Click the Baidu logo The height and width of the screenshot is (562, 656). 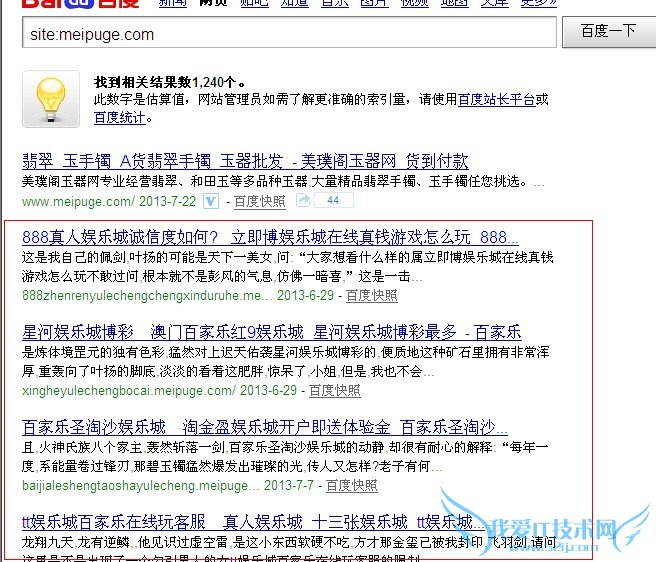tap(80, 3)
